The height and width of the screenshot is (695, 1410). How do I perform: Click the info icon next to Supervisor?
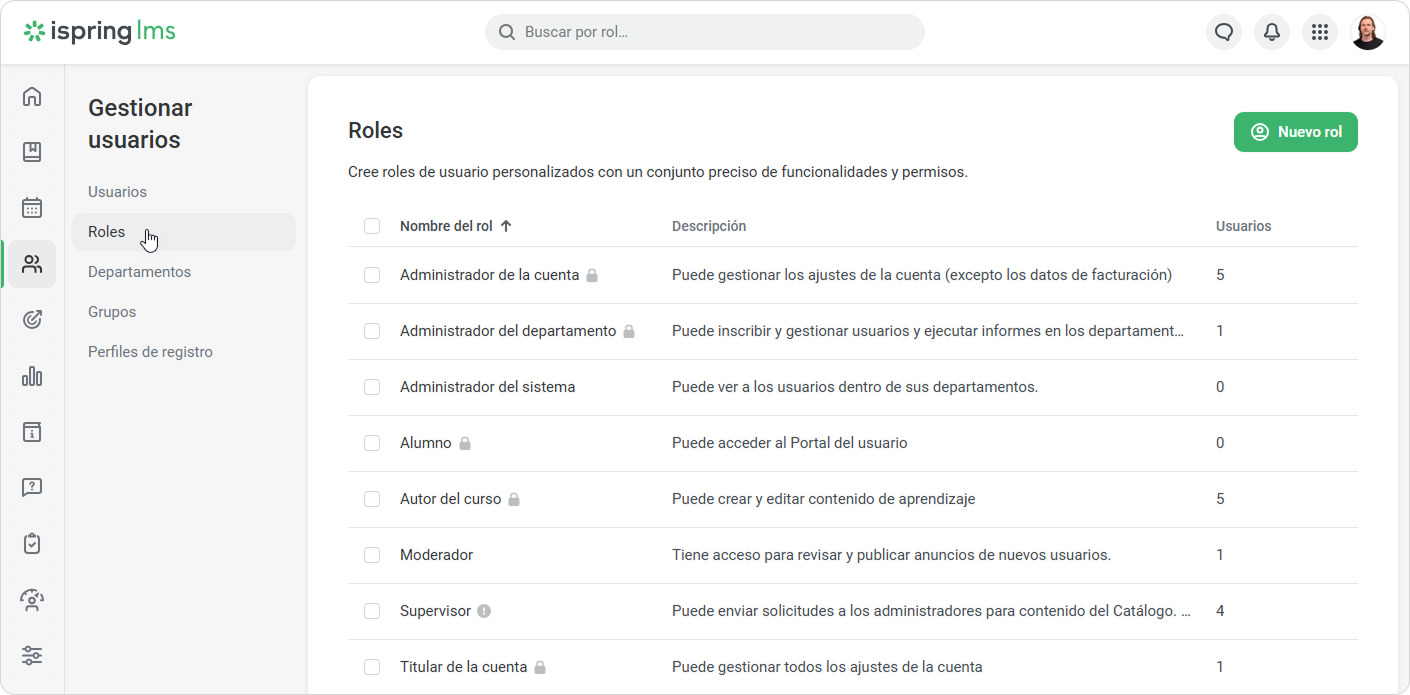pos(484,611)
